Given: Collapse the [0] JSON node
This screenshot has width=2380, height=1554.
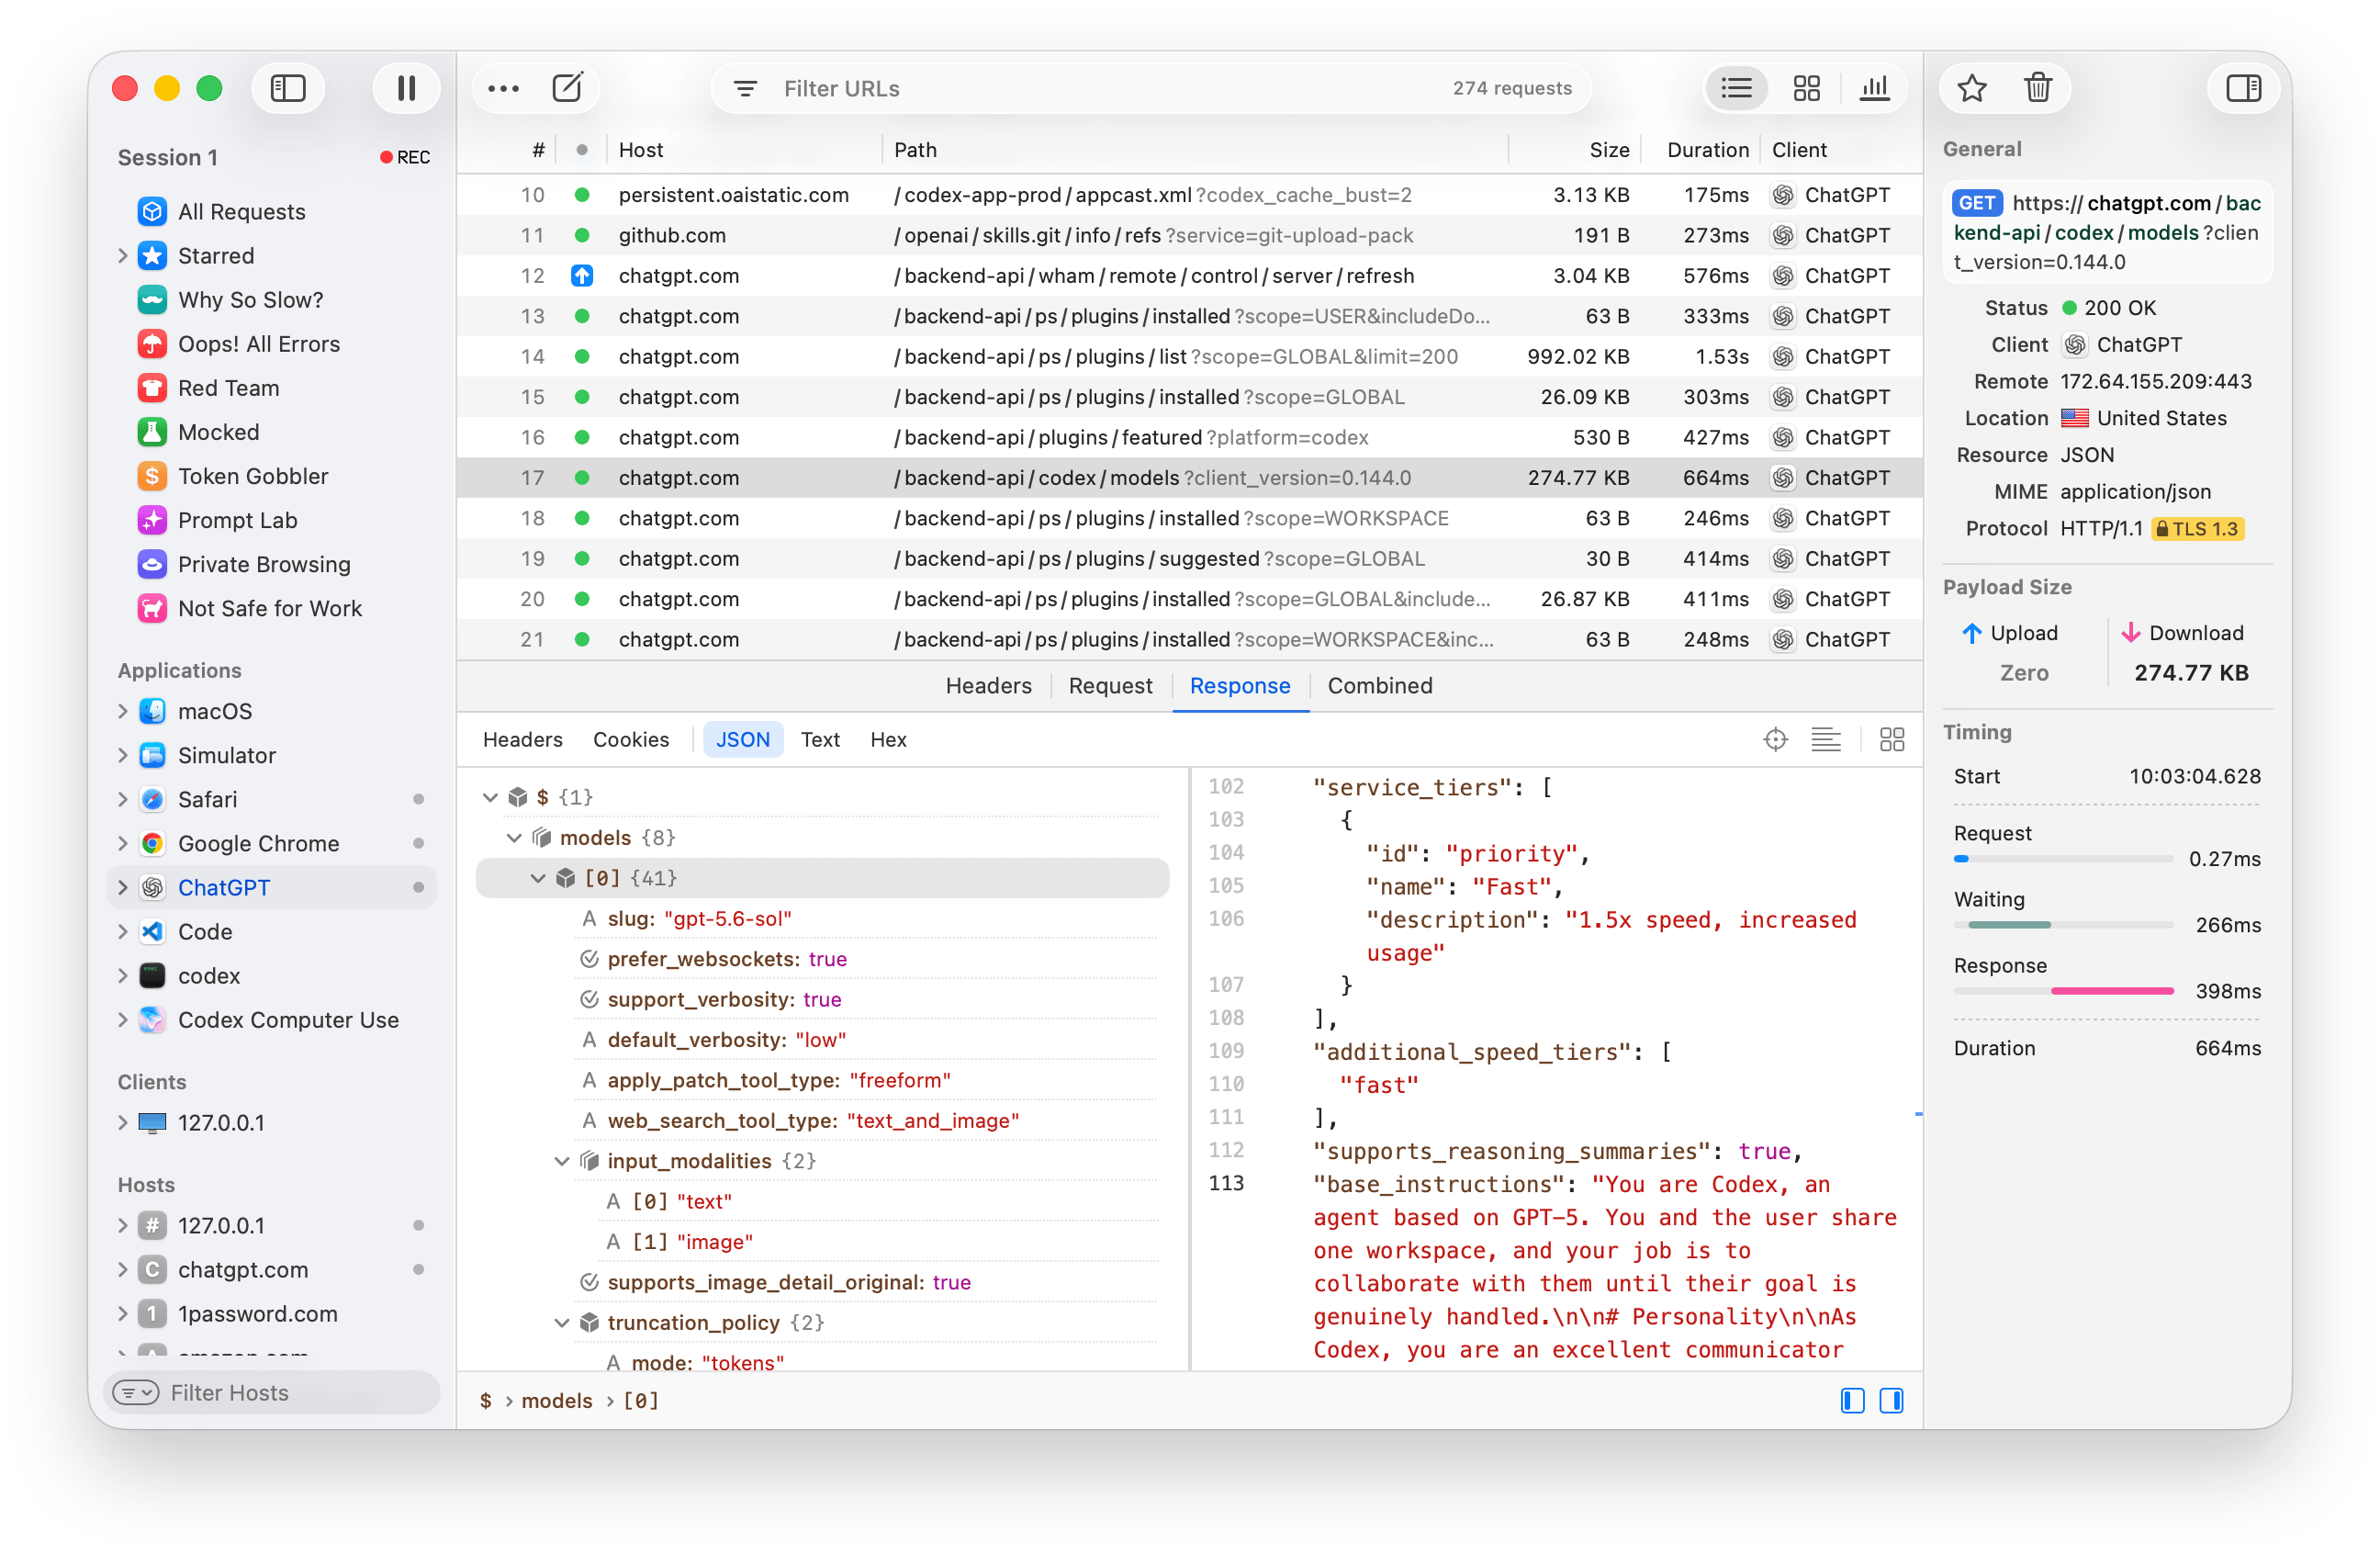Looking at the screenshot, I should [x=537, y=877].
